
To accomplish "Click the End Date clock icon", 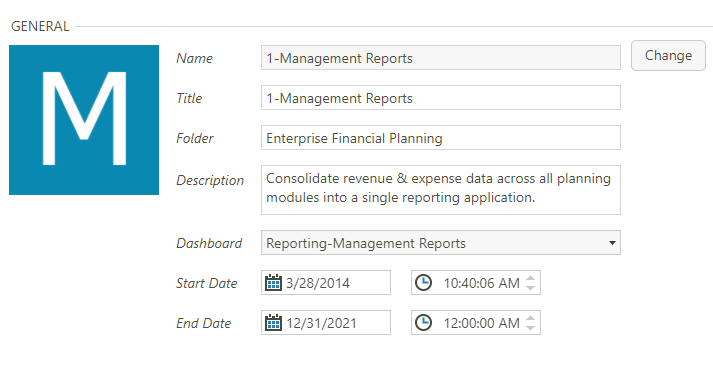I will click(424, 323).
